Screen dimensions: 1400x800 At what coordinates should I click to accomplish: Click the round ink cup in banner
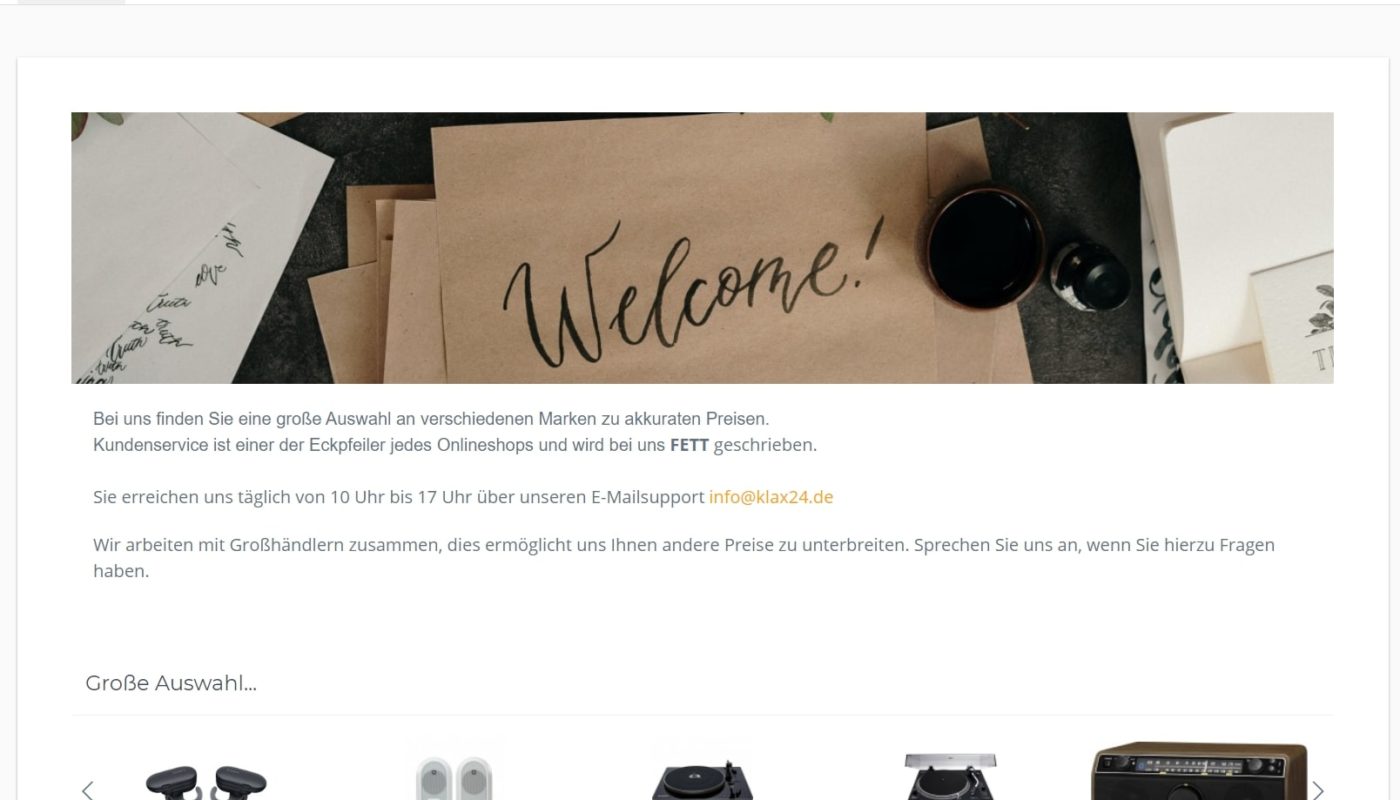coord(984,247)
